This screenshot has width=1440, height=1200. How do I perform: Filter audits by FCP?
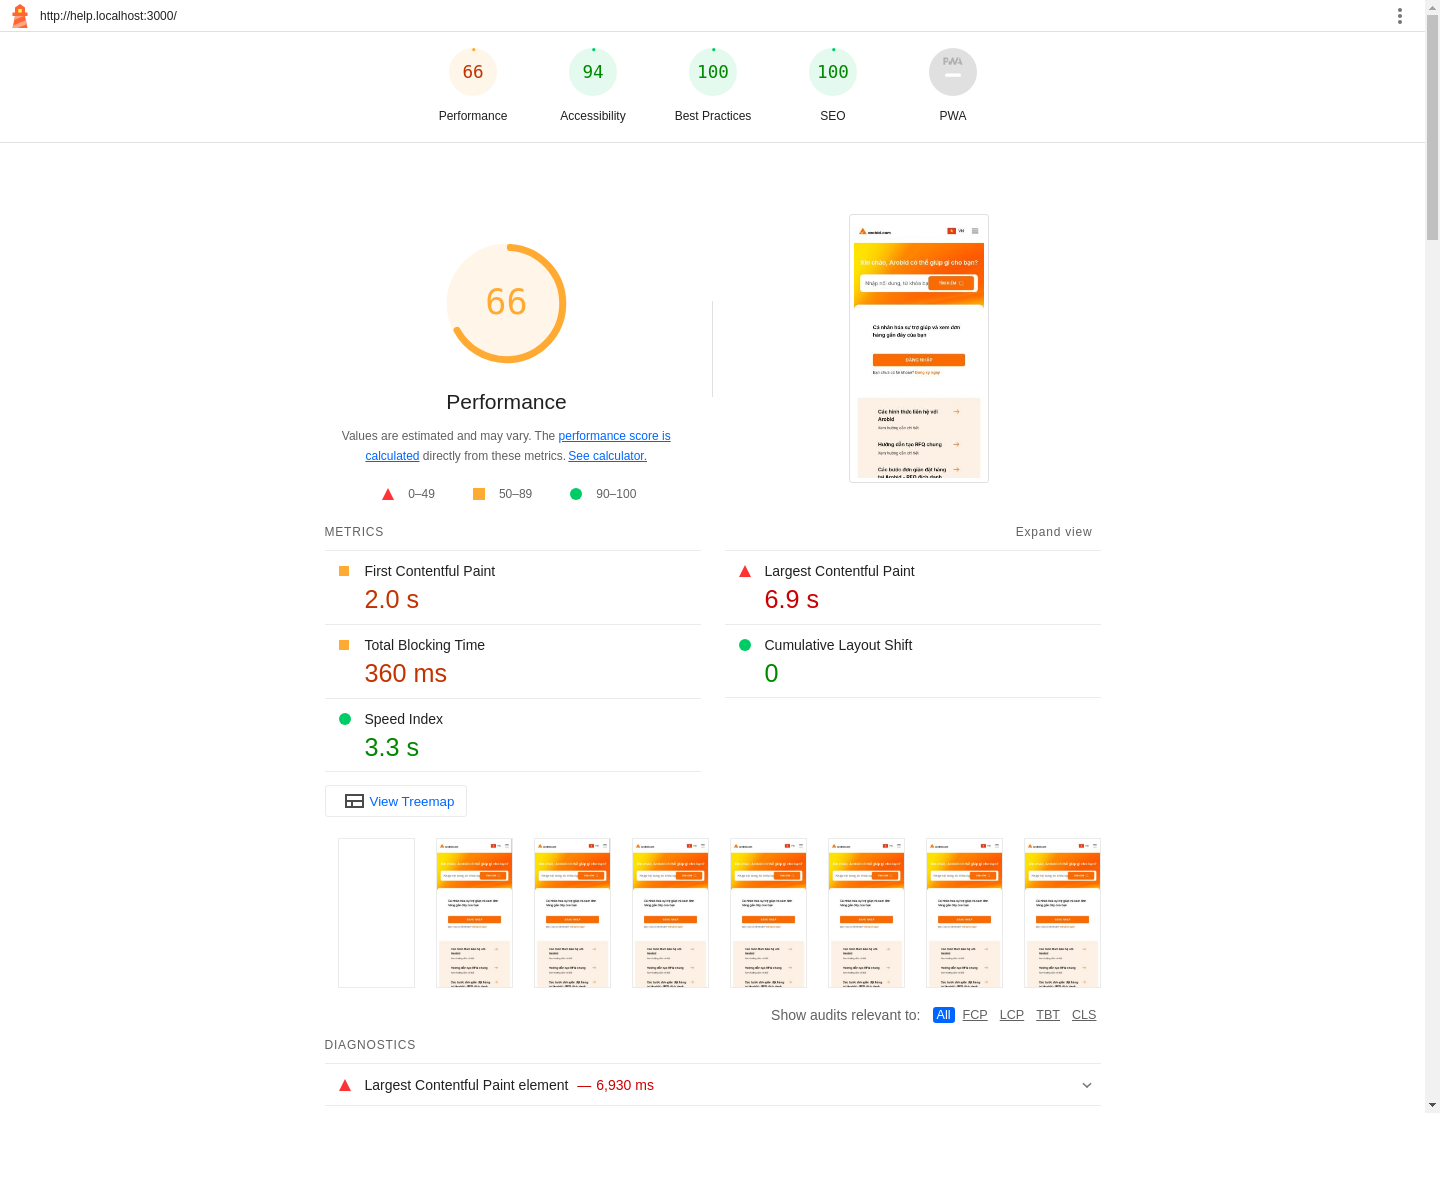point(975,1015)
